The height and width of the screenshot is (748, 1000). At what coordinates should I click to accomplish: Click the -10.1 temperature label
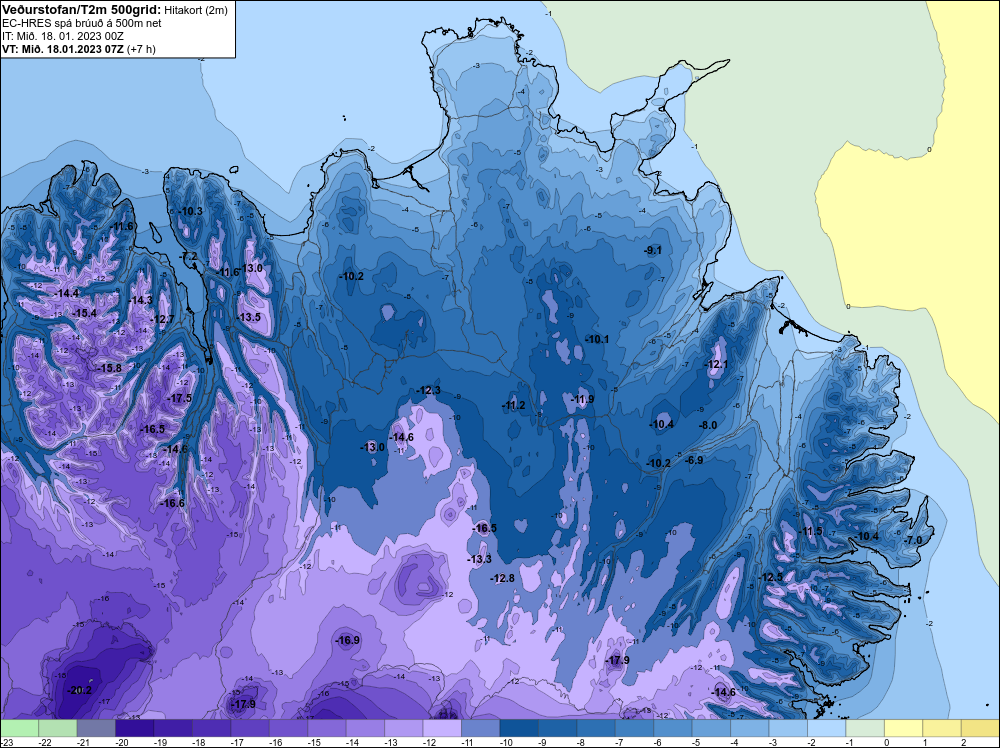pos(597,339)
